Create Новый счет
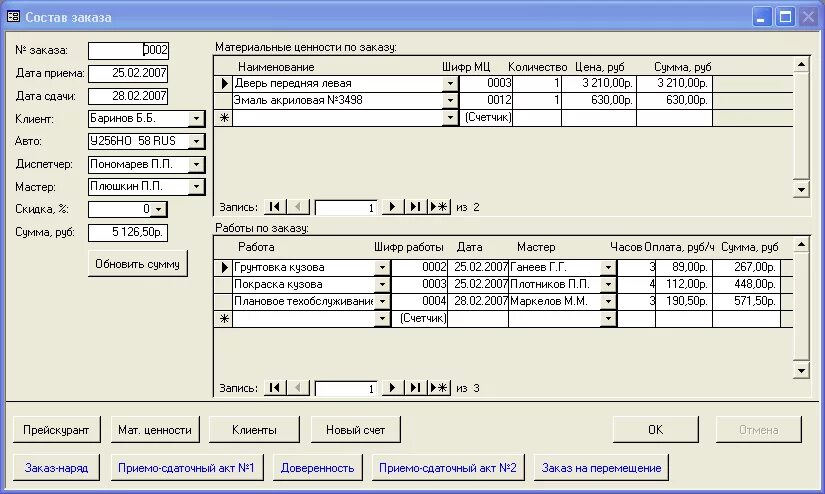The image size is (825, 494). pos(356,430)
